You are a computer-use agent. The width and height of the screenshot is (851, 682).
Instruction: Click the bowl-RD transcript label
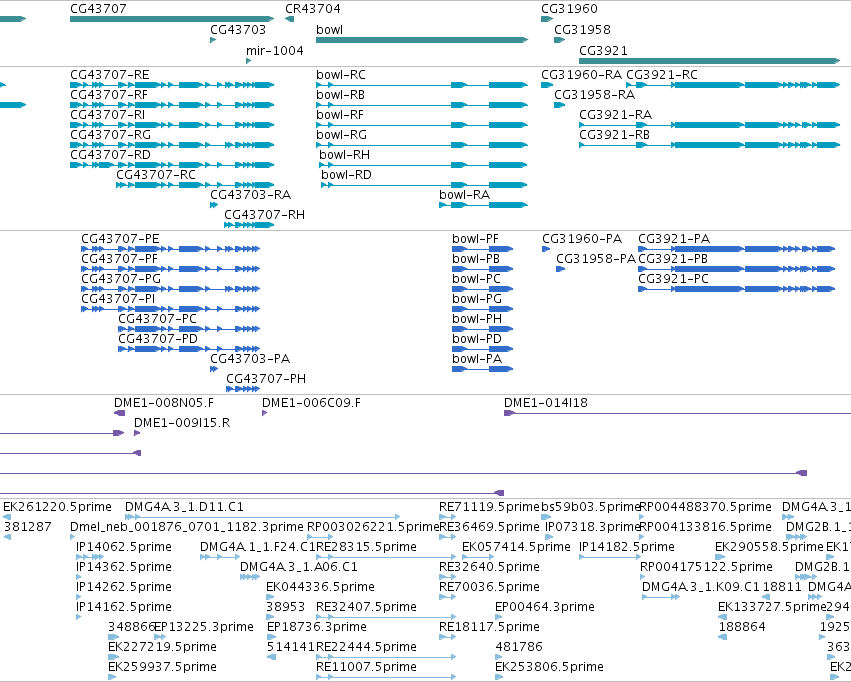point(346,175)
